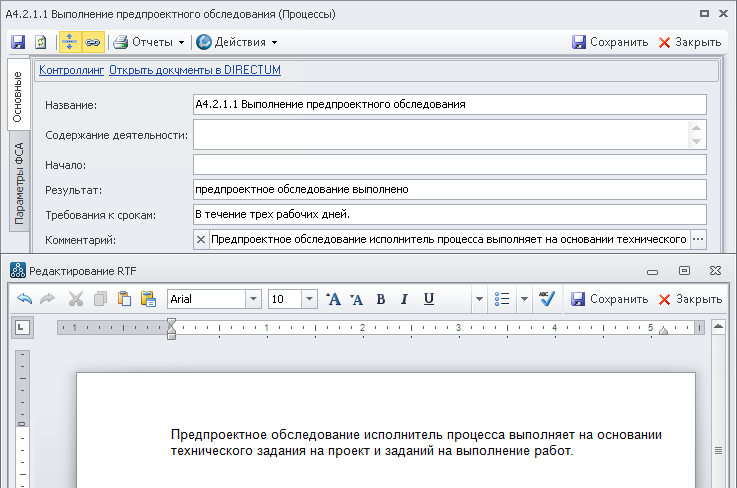Expand the formatting toolbar overflow arrow
This screenshot has height=488, width=737.
(479, 299)
